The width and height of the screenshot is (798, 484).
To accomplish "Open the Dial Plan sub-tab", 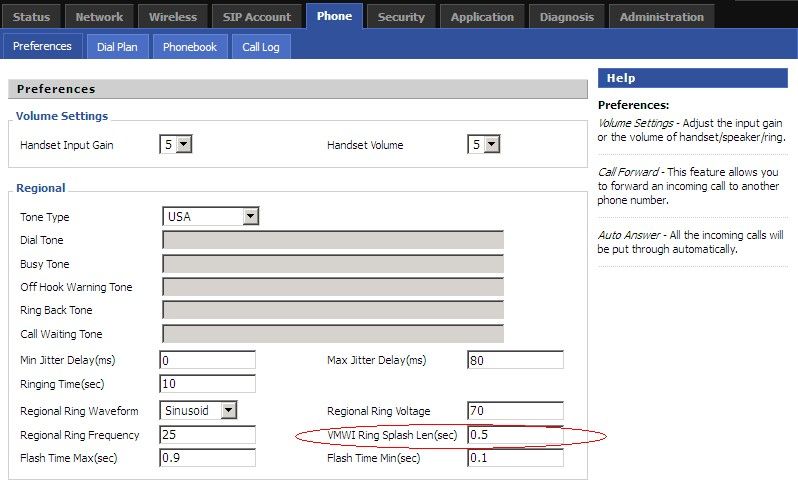I will point(117,47).
